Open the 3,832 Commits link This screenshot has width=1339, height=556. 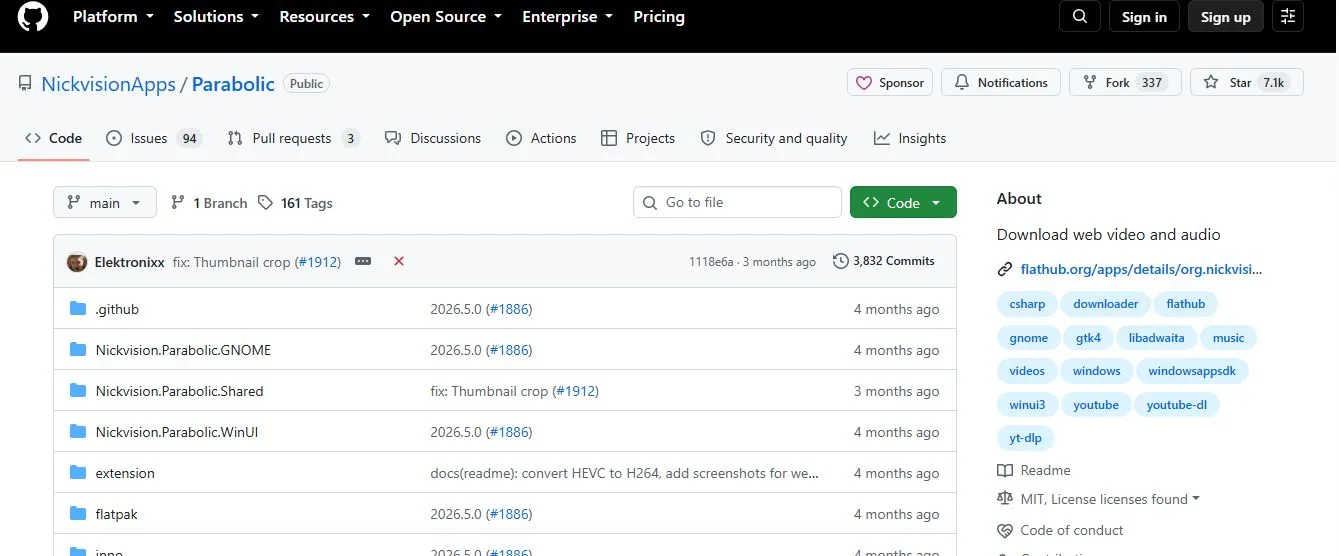click(x=884, y=261)
